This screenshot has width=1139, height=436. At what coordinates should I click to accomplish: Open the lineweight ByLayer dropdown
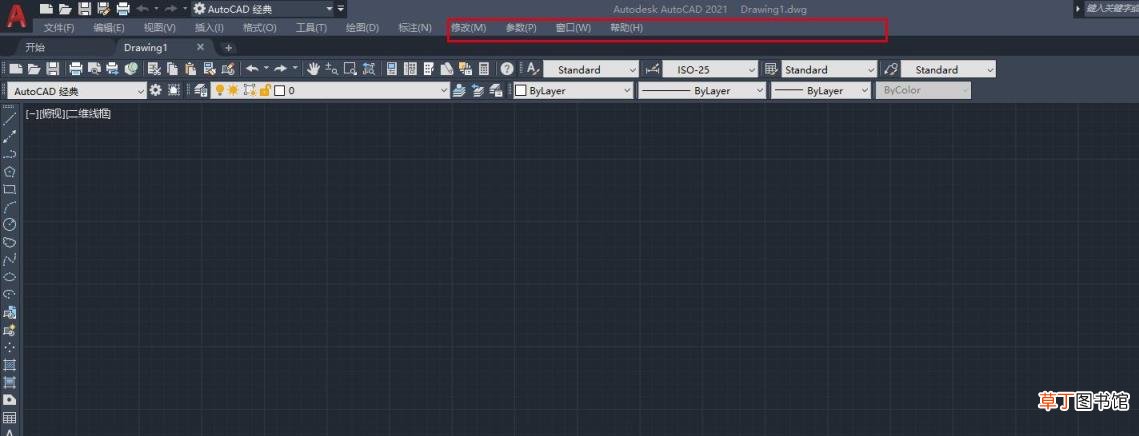coord(820,91)
